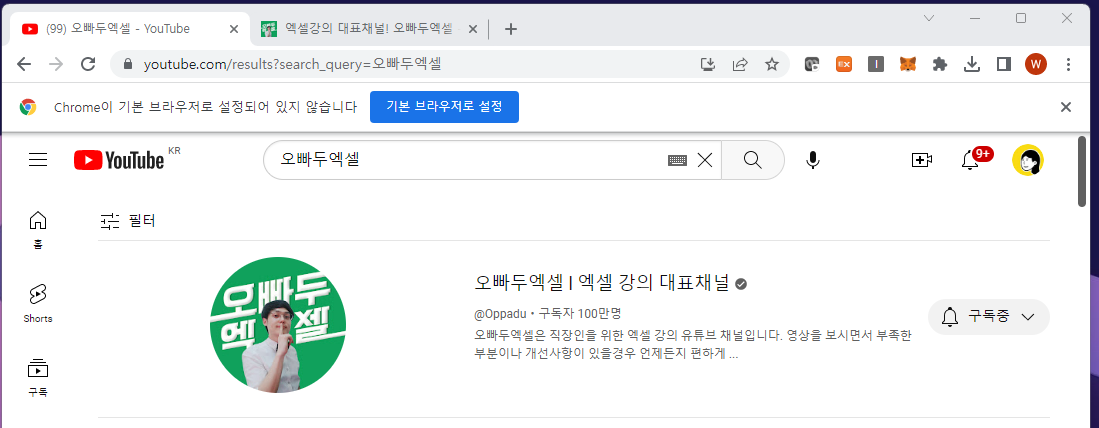The height and width of the screenshot is (428, 1099).
Task: Click the channel description text
Action: tap(692, 344)
